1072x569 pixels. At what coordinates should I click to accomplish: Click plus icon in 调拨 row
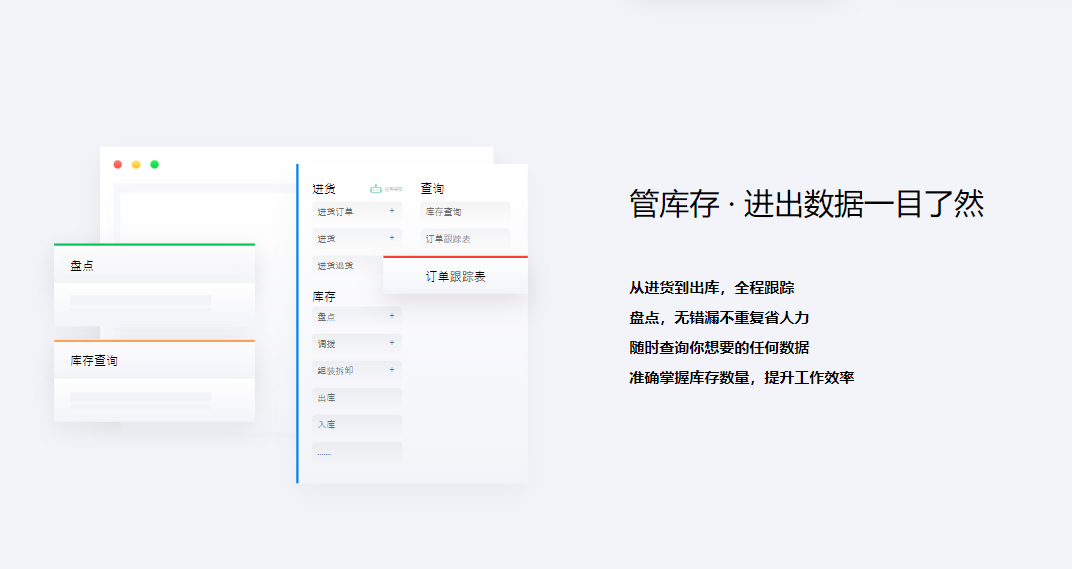point(392,343)
